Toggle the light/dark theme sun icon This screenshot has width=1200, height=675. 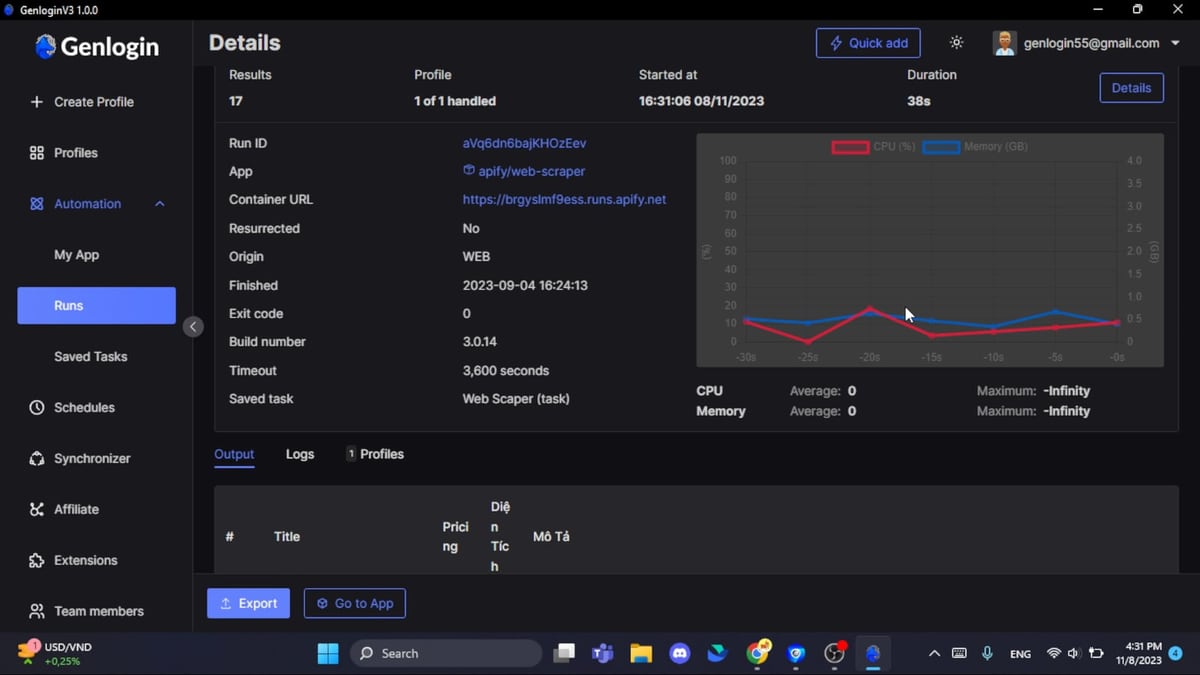(x=957, y=43)
